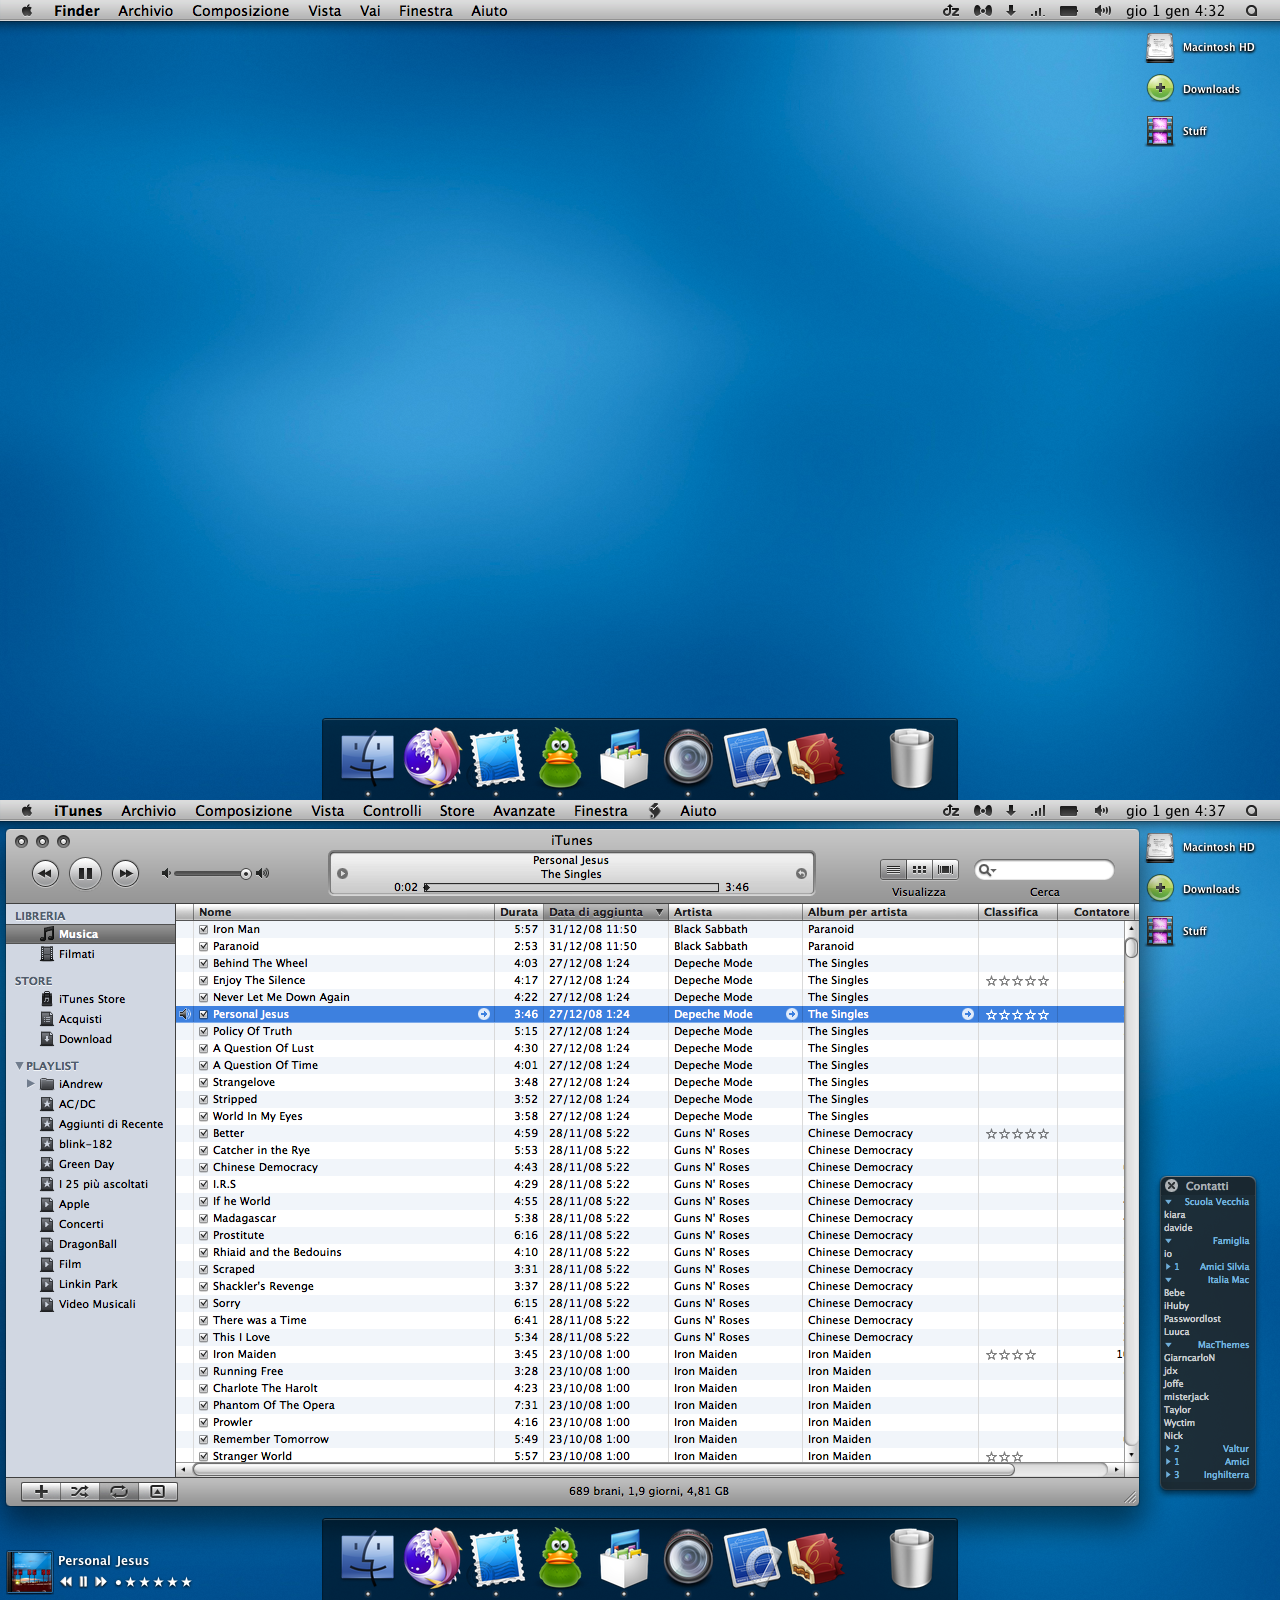Image resolution: width=1280 pixels, height=1600 pixels.
Task: Collapse the Famiglia contacts group
Action: pyautogui.click(x=1168, y=1241)
